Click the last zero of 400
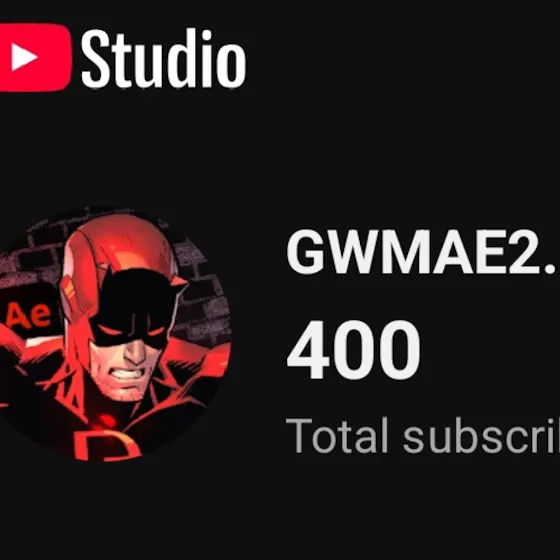Viewport: 560px width, 560px height. pyautogui.click(x=399, y=349)
